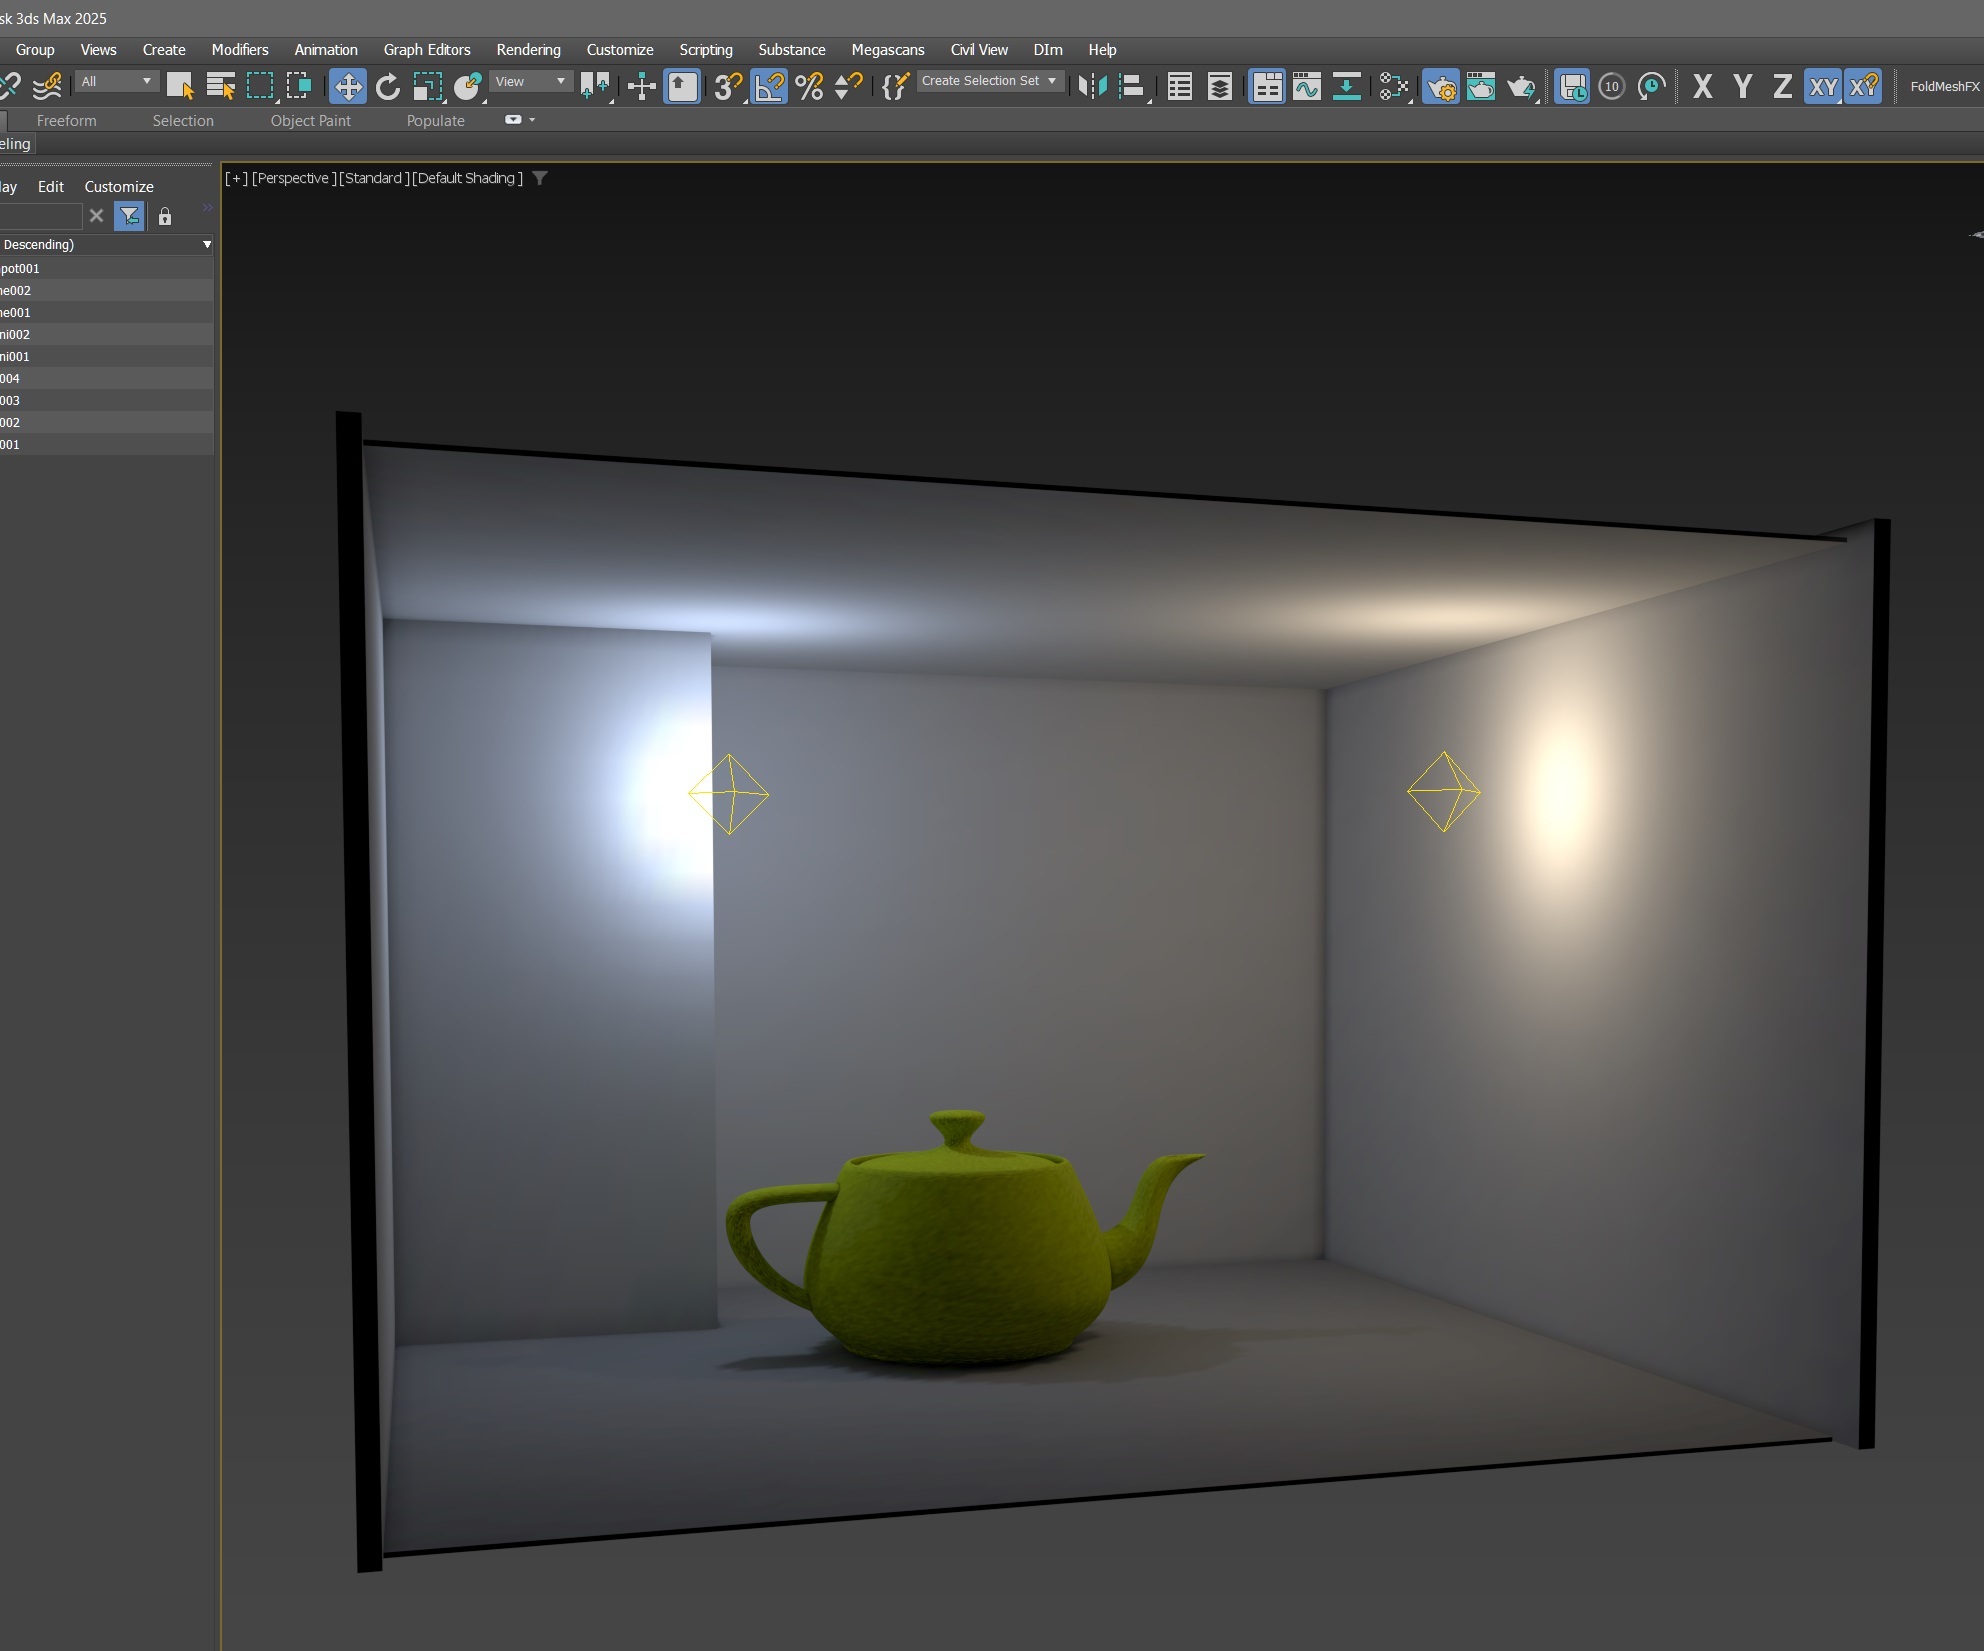Open the Render Setup dialog
The height and width of the screenshot is (1651, 1984).
point(1441,87)
